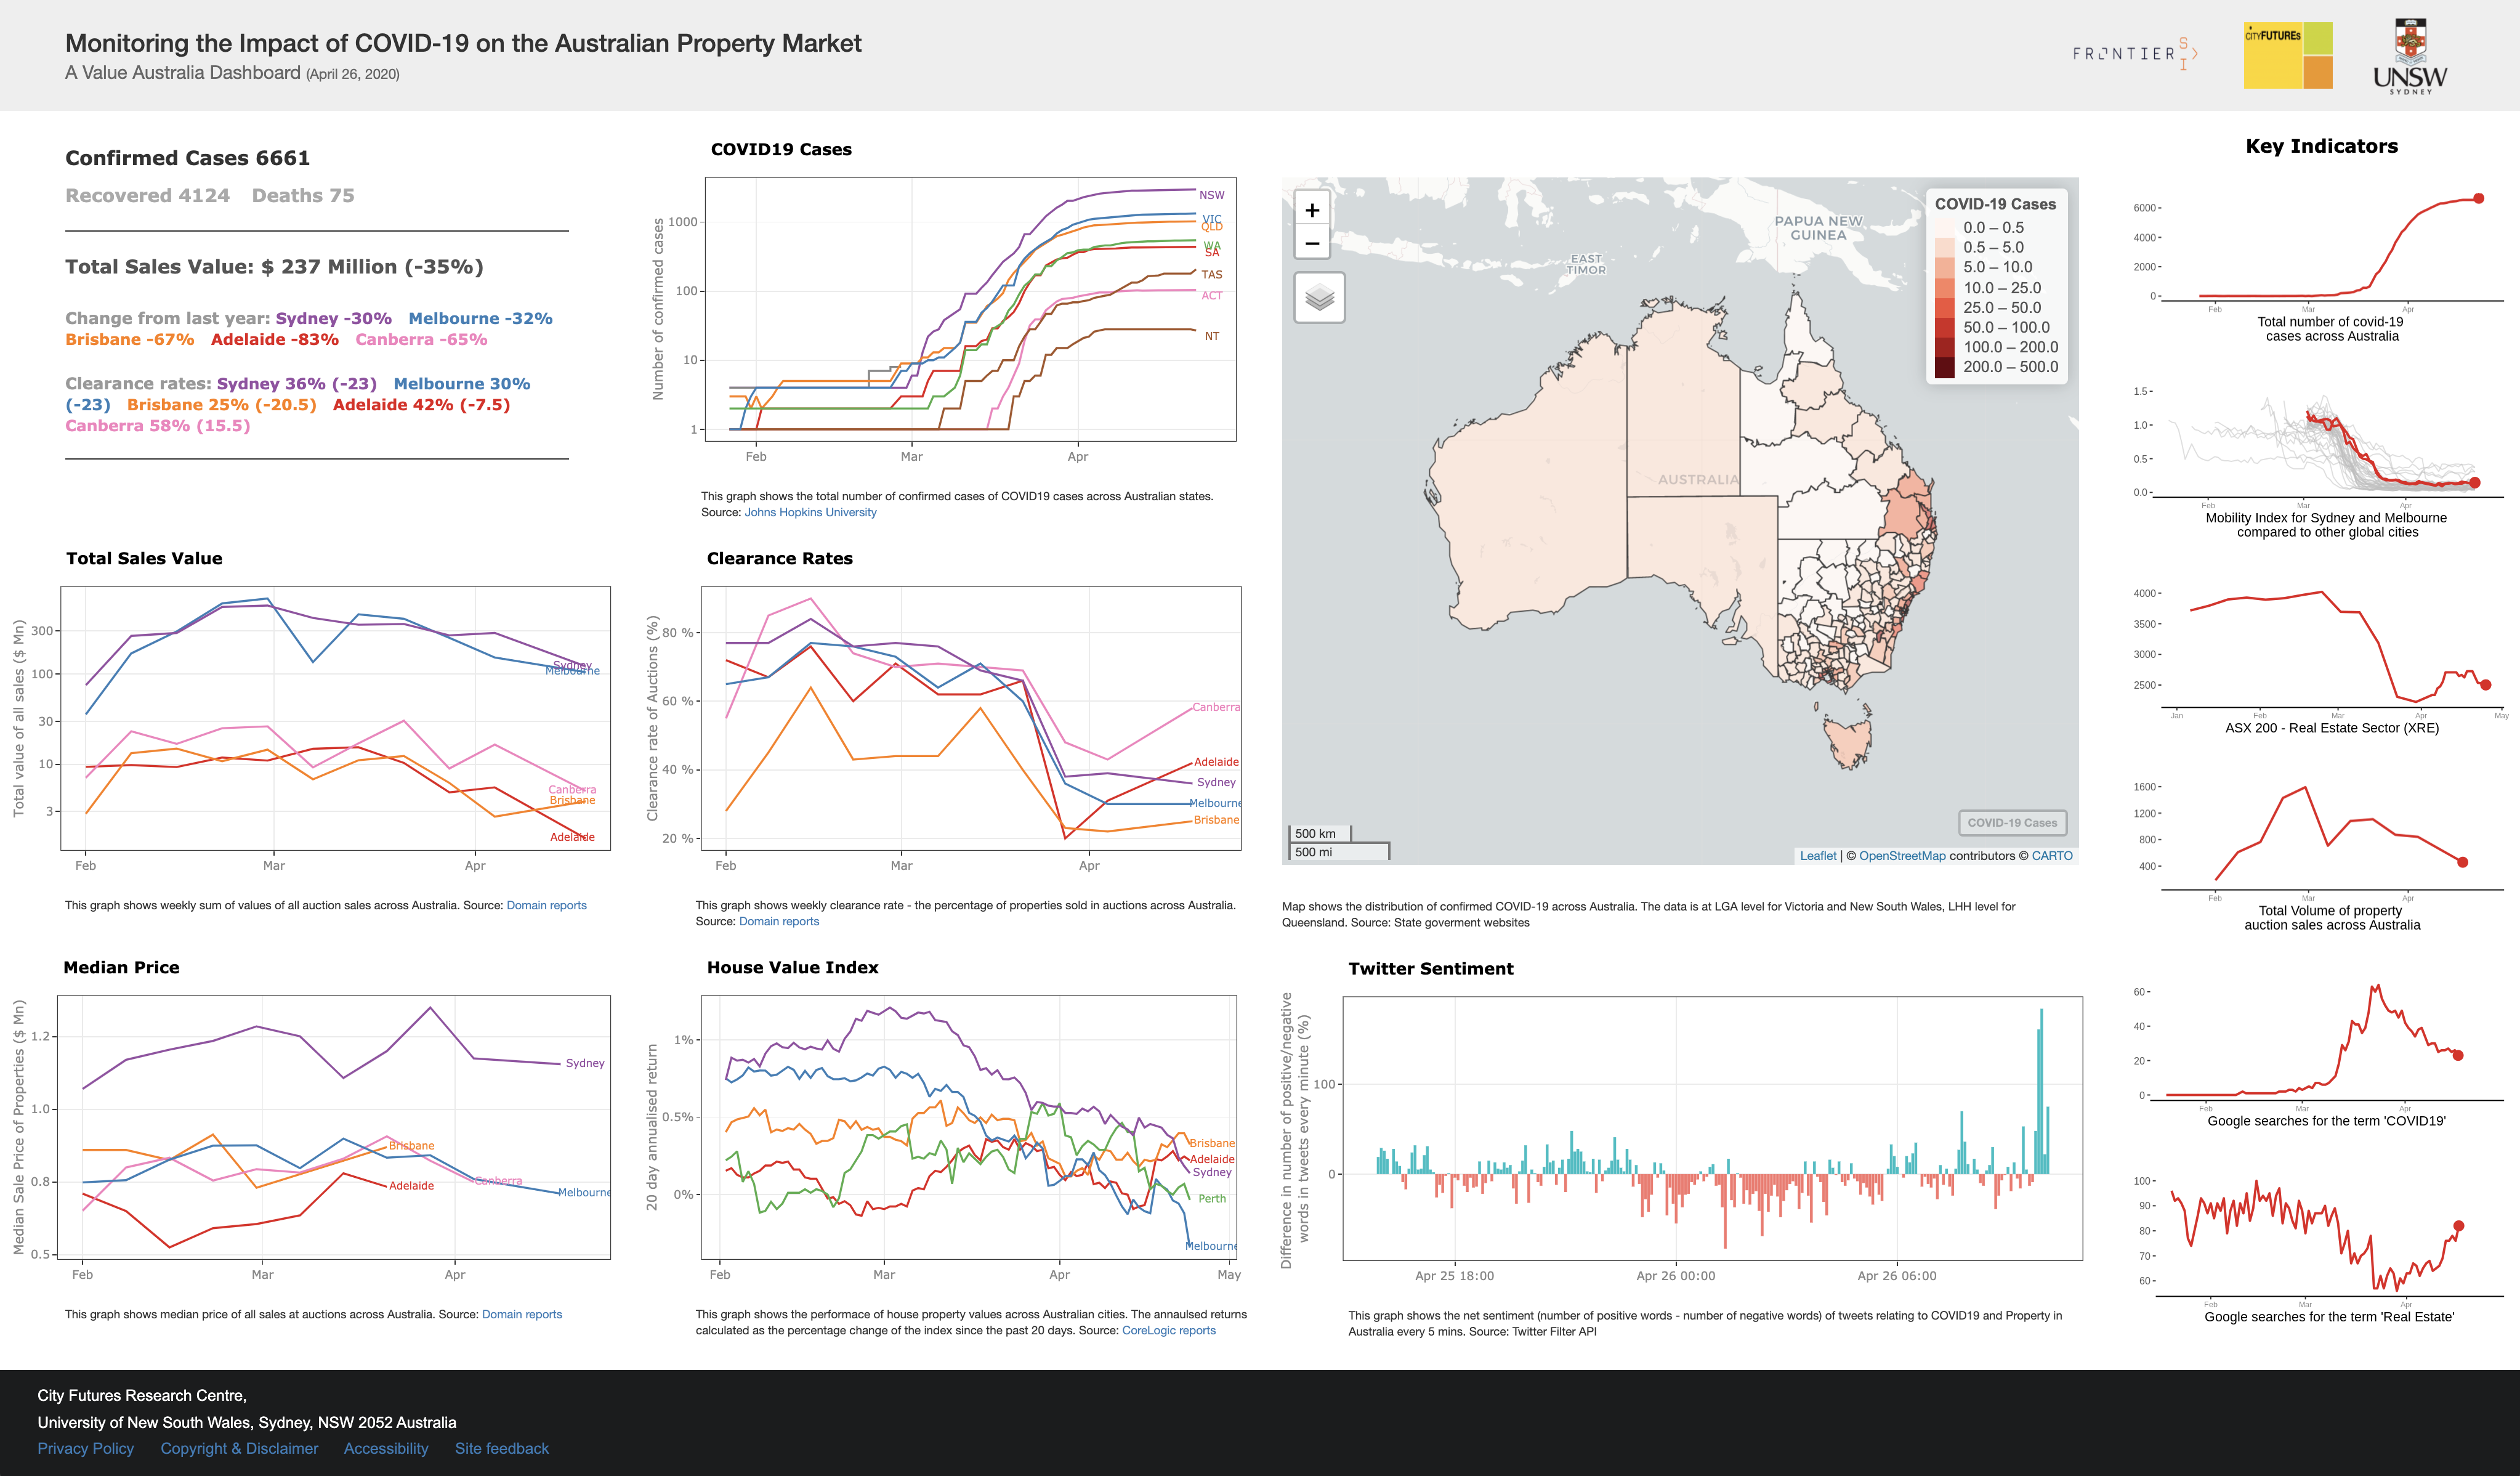The width and height of the screenshot is (2520, 1476).
Task: Zoom out on the map
Action: point(1312,243)
